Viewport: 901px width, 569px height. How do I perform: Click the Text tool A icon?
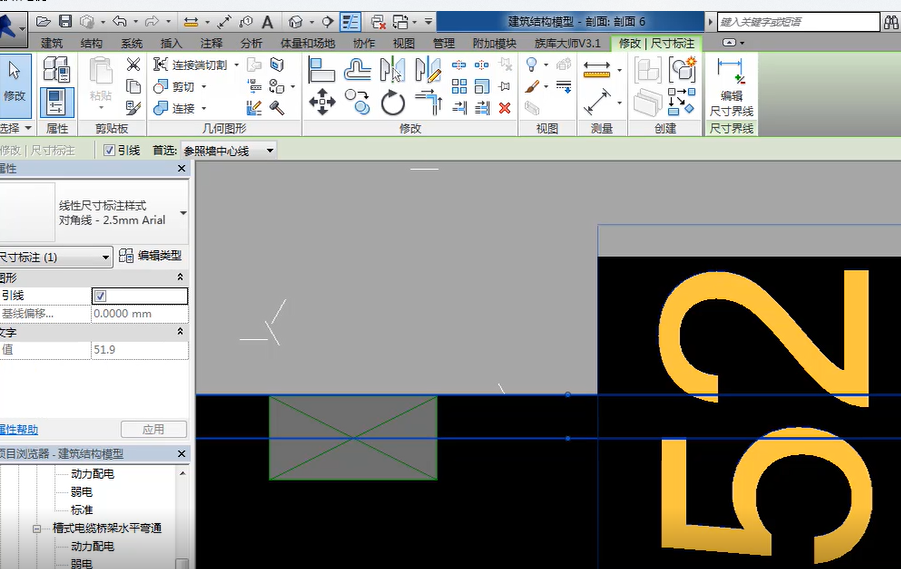(x=267, y=22)
